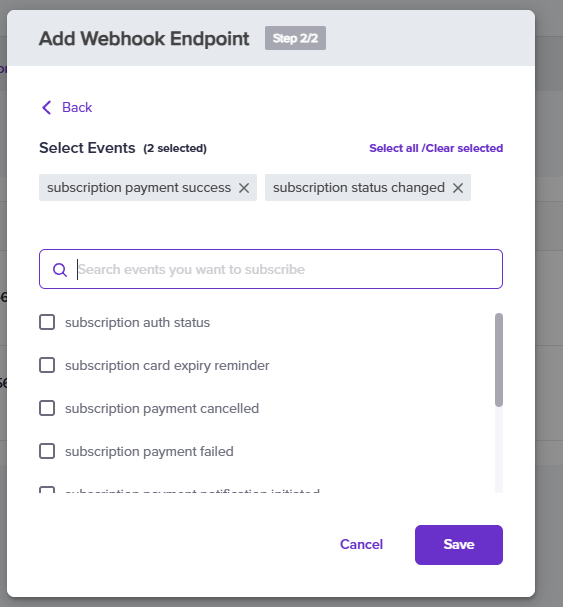Image resolution: width=563 pixels, height=607 pixels.
Task: Click Clear selected link
Action: pos(464,148)
